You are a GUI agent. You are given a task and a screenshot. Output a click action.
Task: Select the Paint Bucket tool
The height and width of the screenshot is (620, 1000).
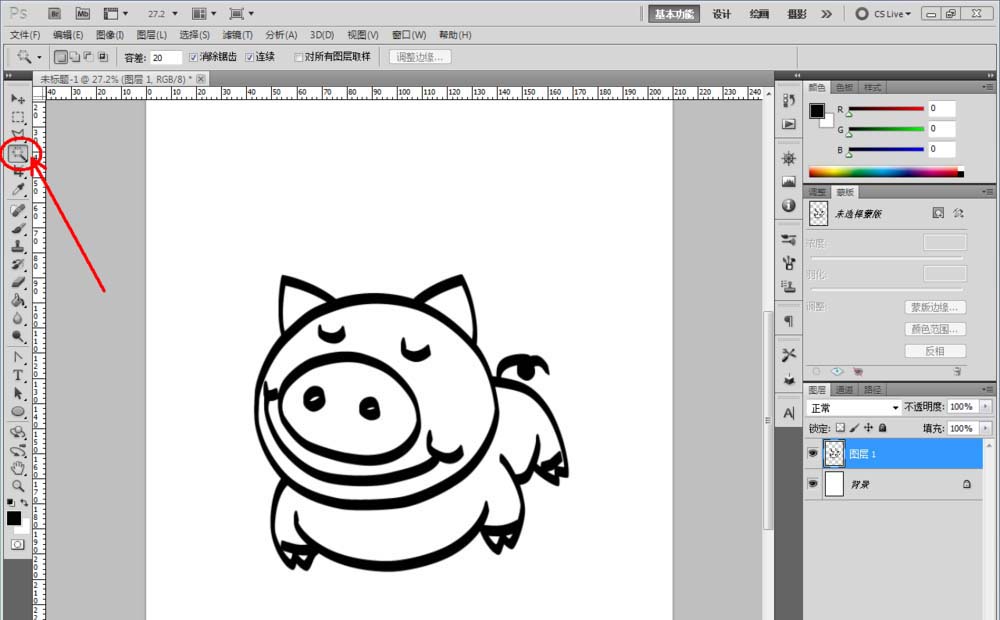pos(18,300)
